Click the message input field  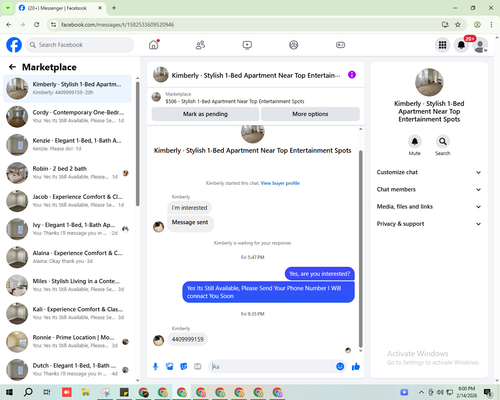(272, 367)
